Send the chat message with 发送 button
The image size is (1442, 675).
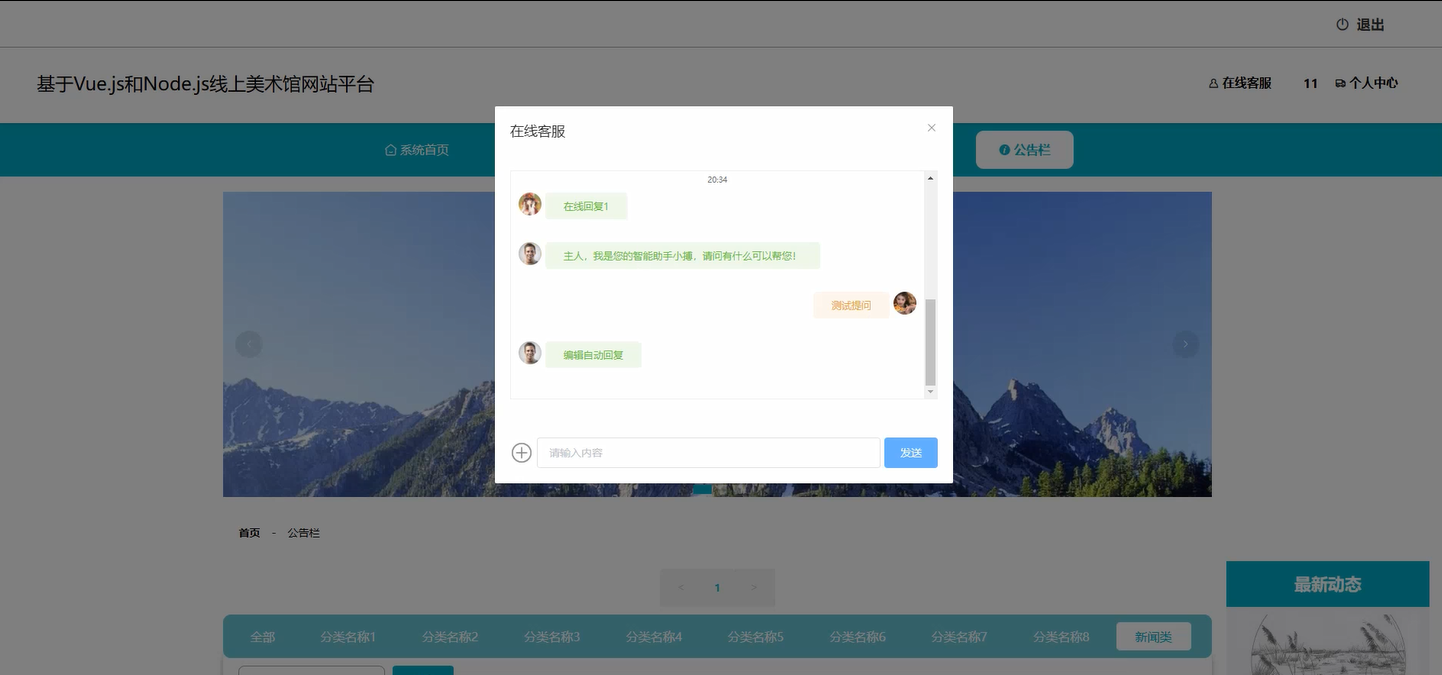pyautogui.click(x=910, y=452)
